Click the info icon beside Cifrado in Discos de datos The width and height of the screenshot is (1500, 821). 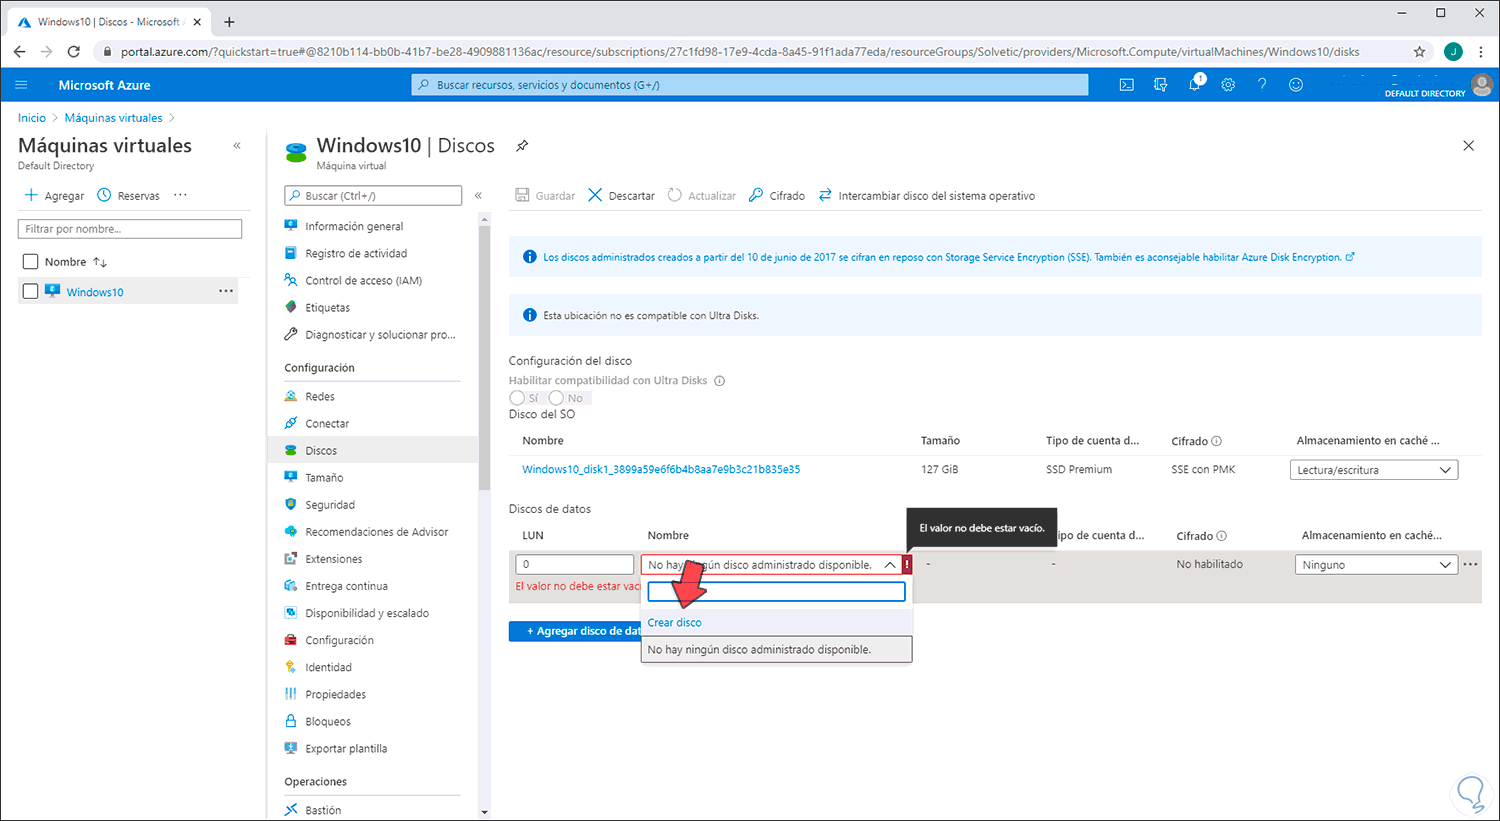1222,536
